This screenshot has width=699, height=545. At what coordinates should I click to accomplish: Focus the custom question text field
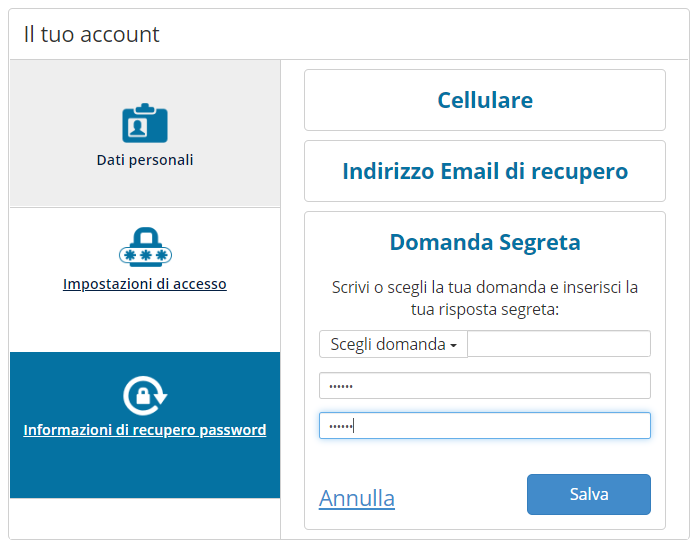[x=559, y=344]
